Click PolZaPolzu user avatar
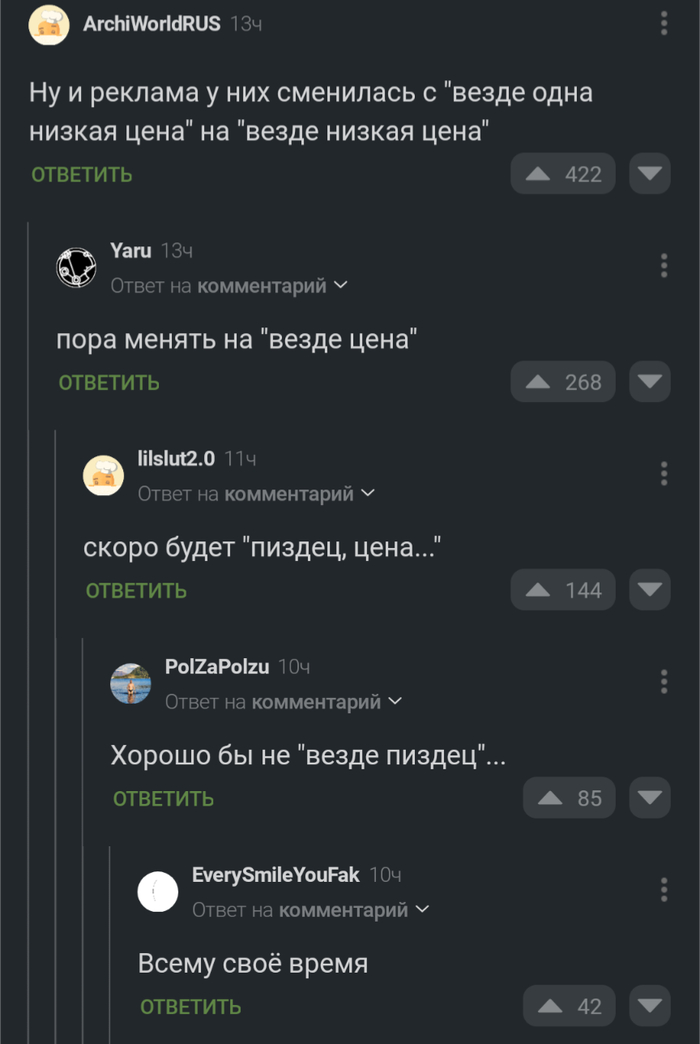The image size is (700, 1044). [x=131, y=681]
